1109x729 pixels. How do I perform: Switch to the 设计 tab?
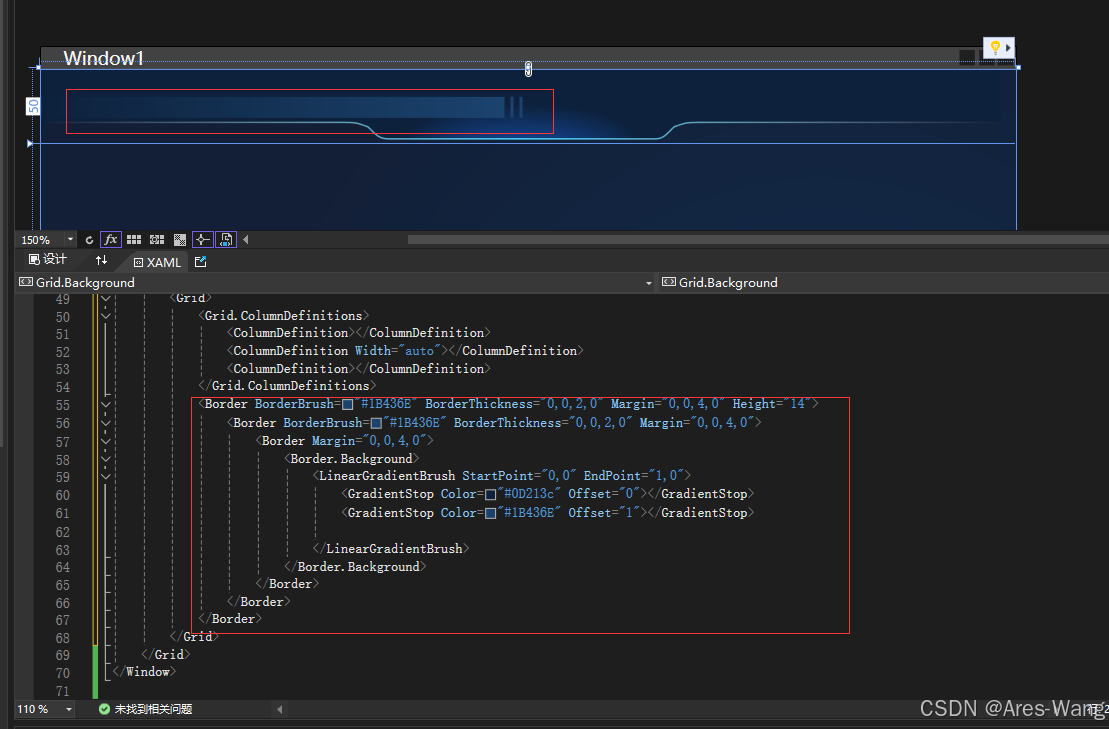point(48,261)
